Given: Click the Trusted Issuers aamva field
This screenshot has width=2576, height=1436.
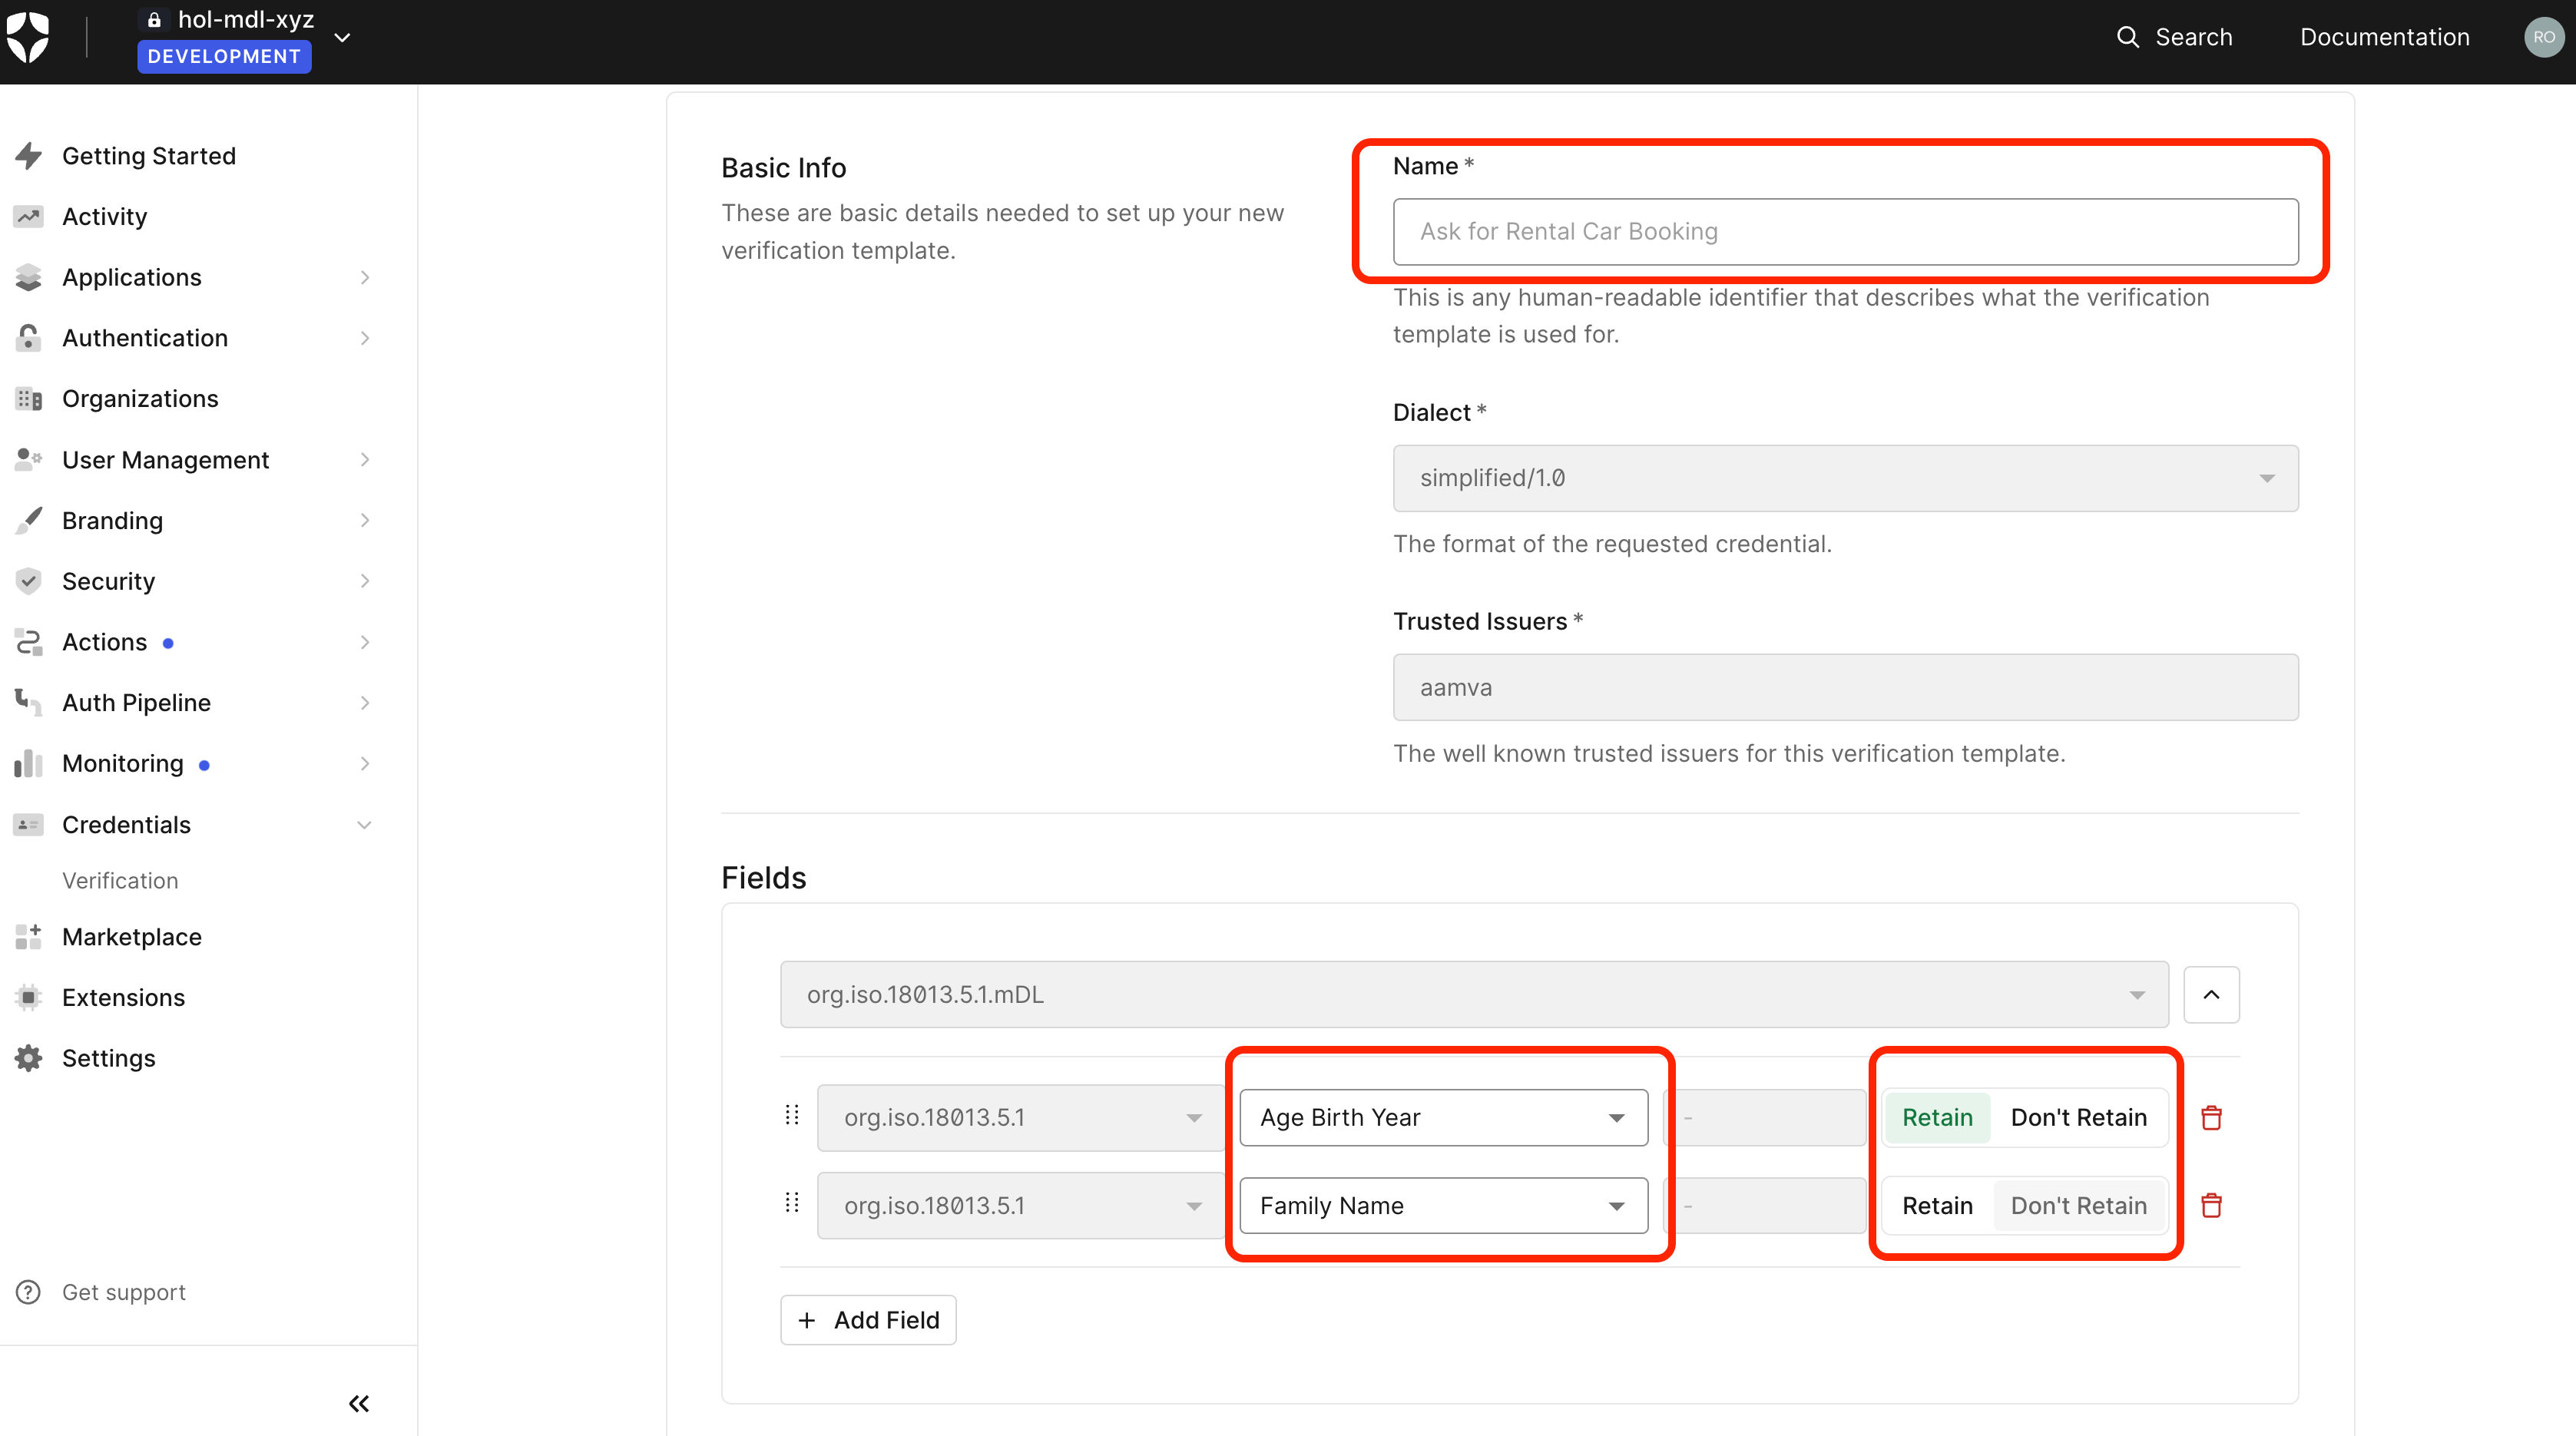Looking at the screenshot, I should click(x=1845, y=687).
